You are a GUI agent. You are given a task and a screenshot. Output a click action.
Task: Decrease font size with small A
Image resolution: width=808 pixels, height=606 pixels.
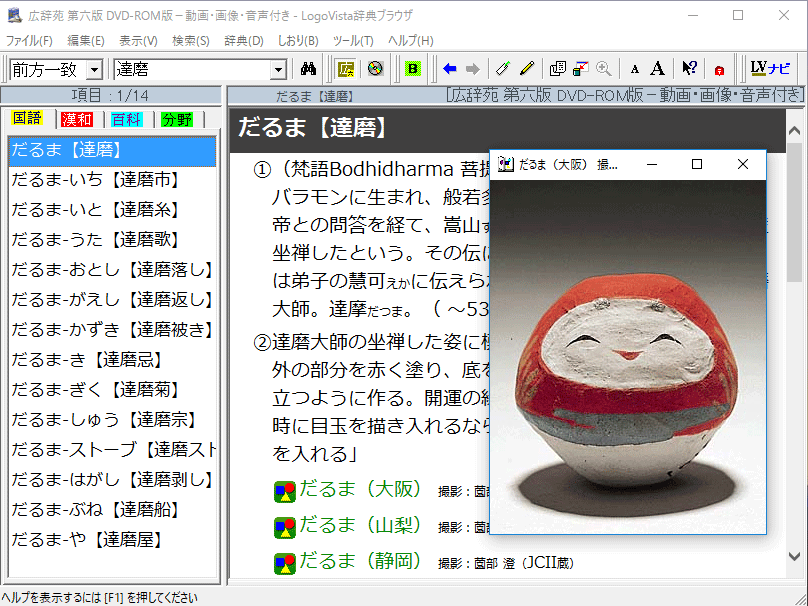[x=635, y=70]
